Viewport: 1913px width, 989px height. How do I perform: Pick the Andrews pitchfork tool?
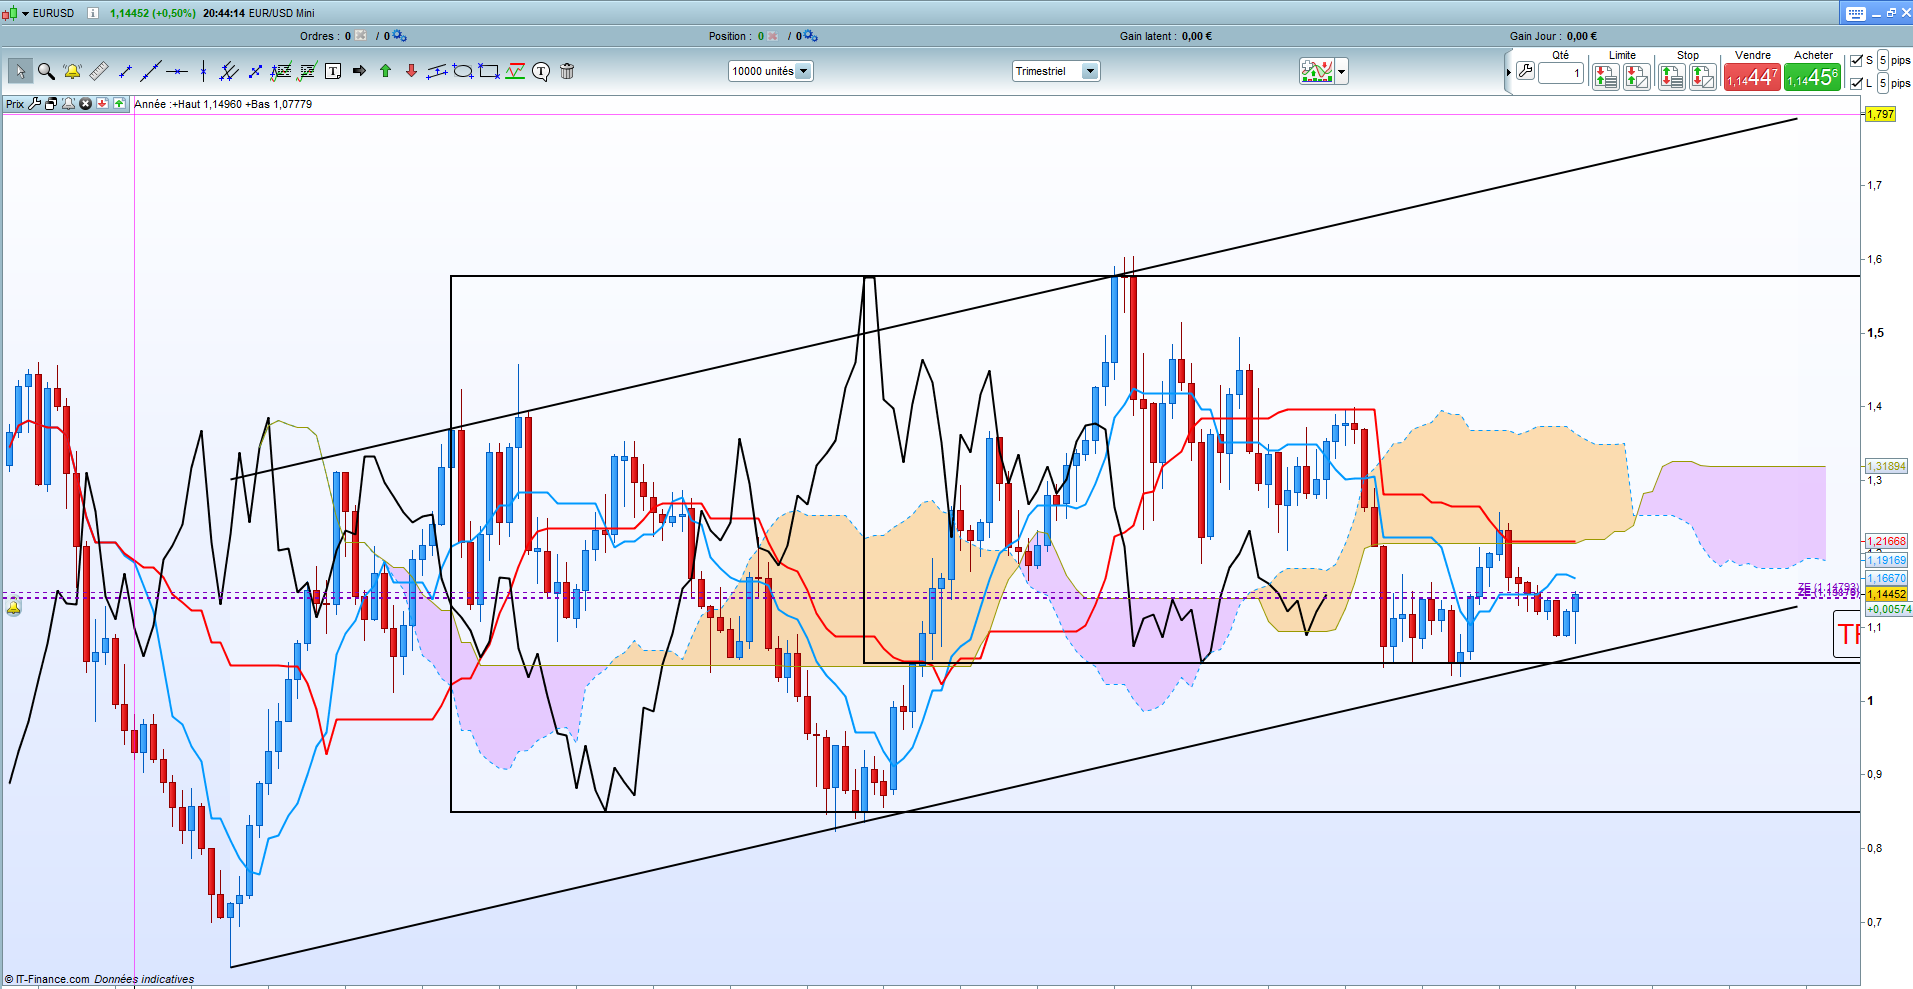coord(229,71)
